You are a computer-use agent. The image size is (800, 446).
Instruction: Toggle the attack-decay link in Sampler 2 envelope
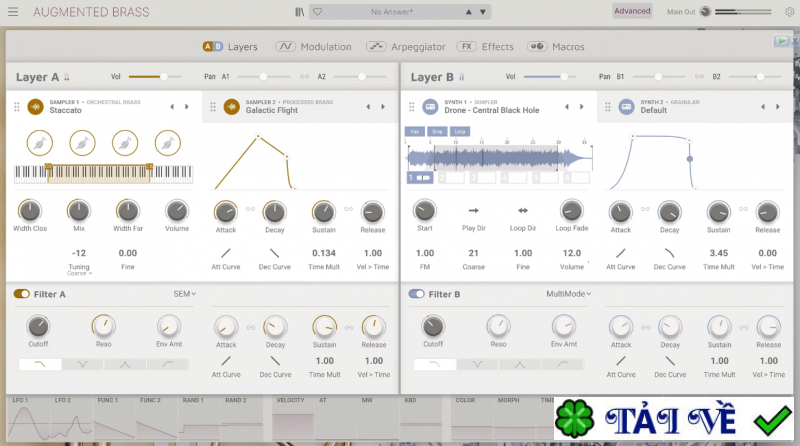click(250, 209)
